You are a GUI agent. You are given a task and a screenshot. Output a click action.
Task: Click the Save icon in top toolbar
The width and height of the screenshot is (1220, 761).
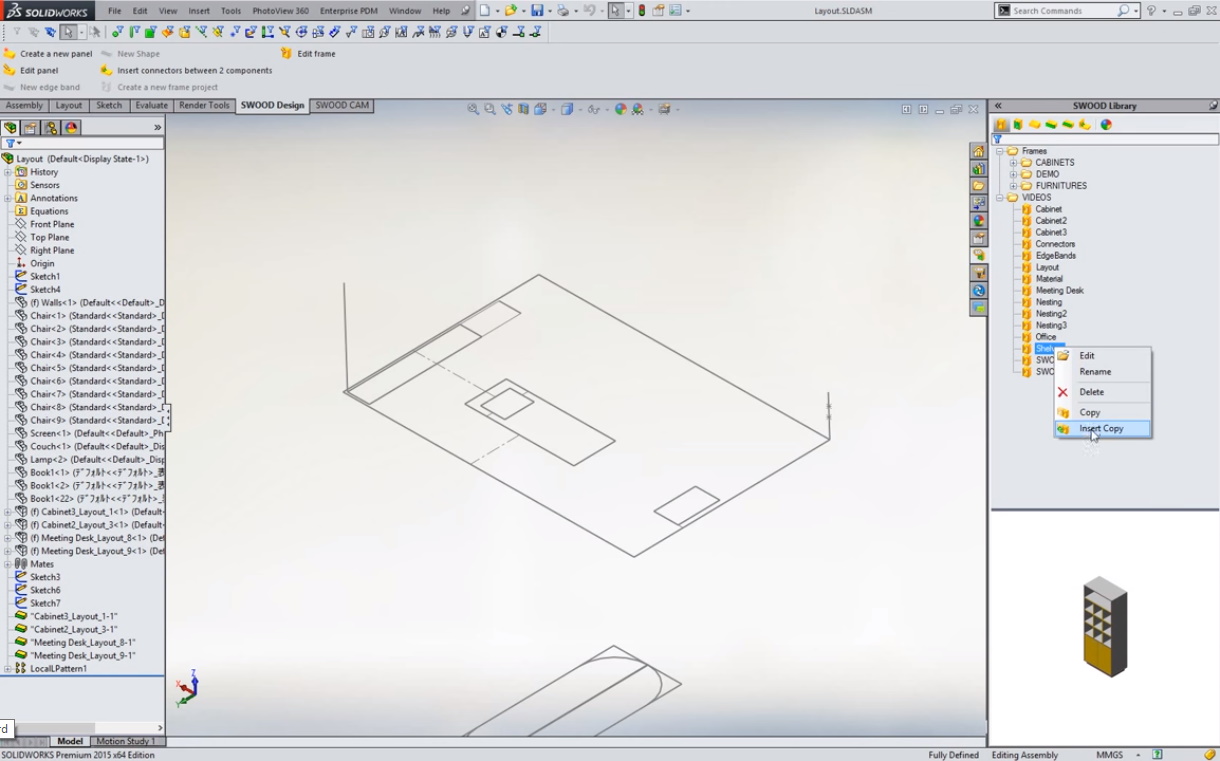click(537, 11)
